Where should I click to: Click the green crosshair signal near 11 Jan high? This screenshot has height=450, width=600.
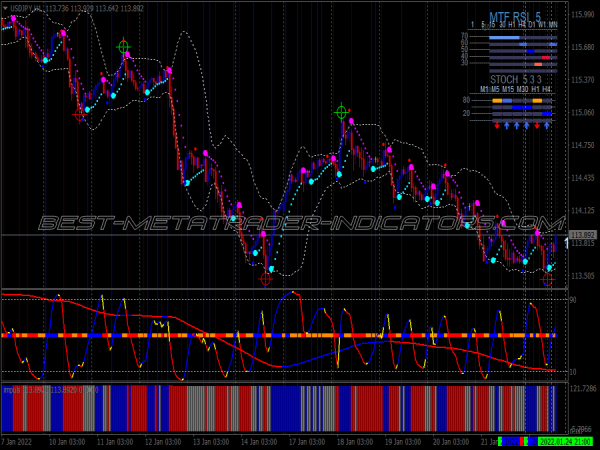pyautogui.click(x=123, y=47)
